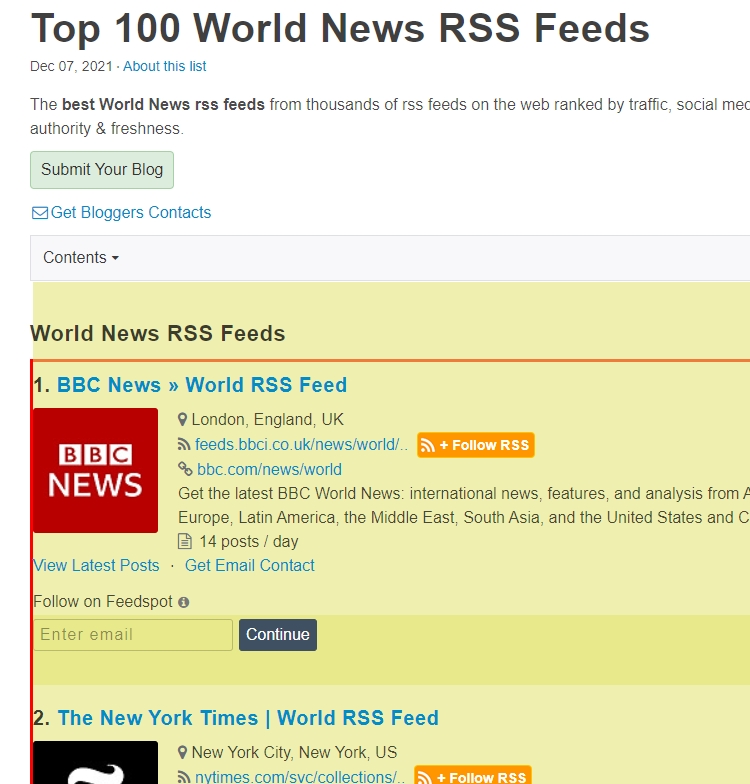Click the location pin icon beside New York City

coord(182,752)
